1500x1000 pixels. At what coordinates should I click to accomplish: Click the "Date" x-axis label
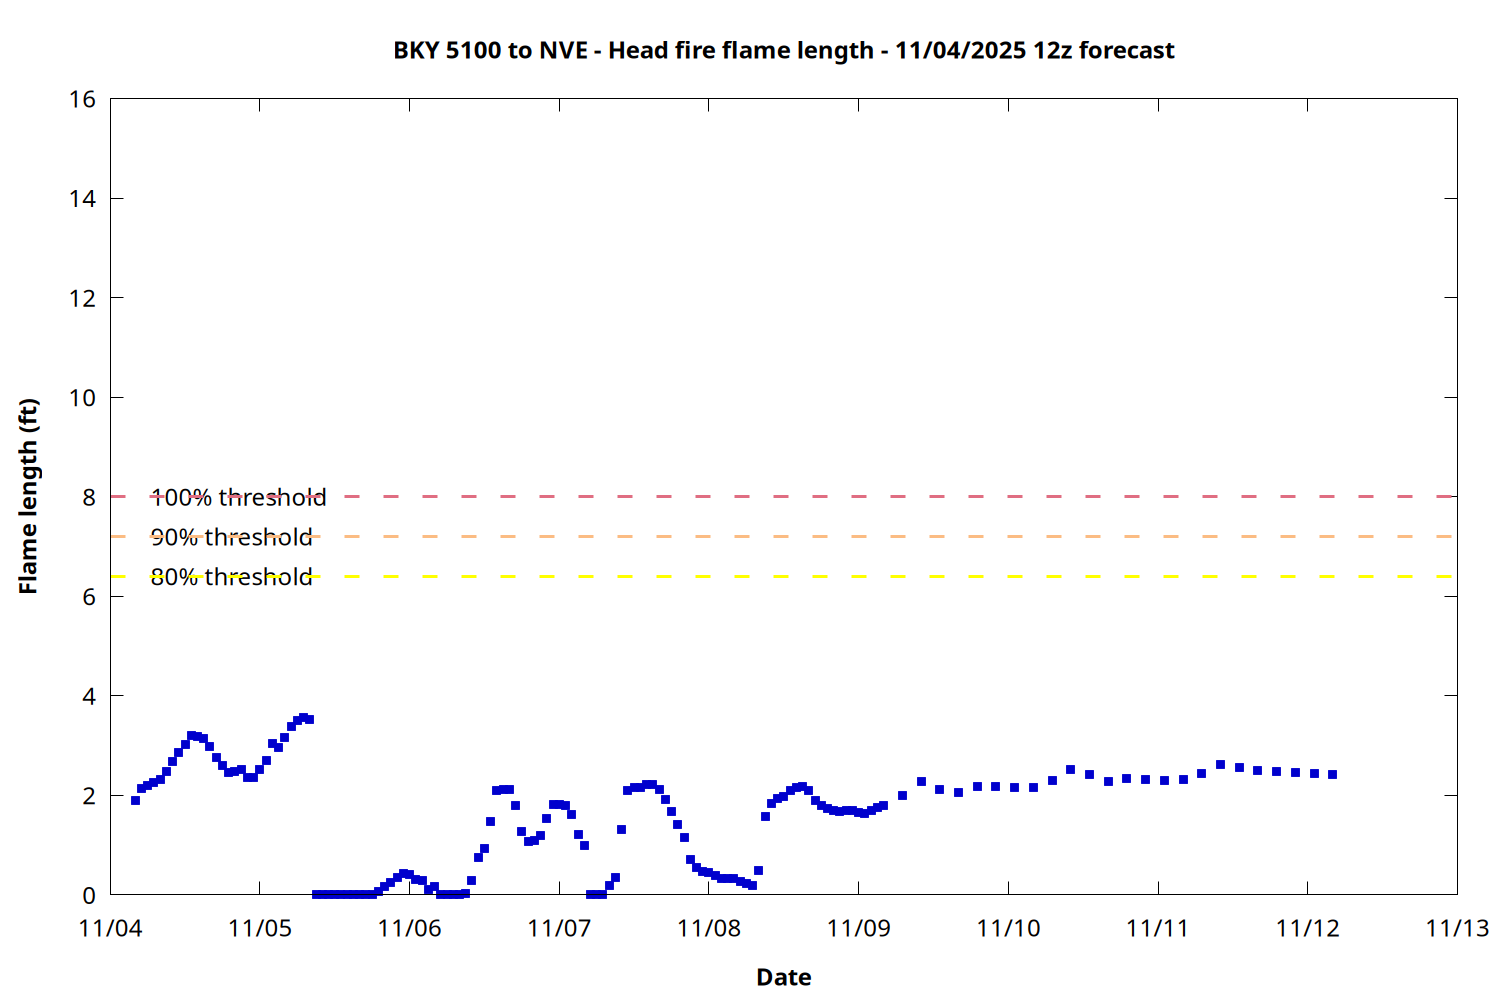tap(783, 977)
